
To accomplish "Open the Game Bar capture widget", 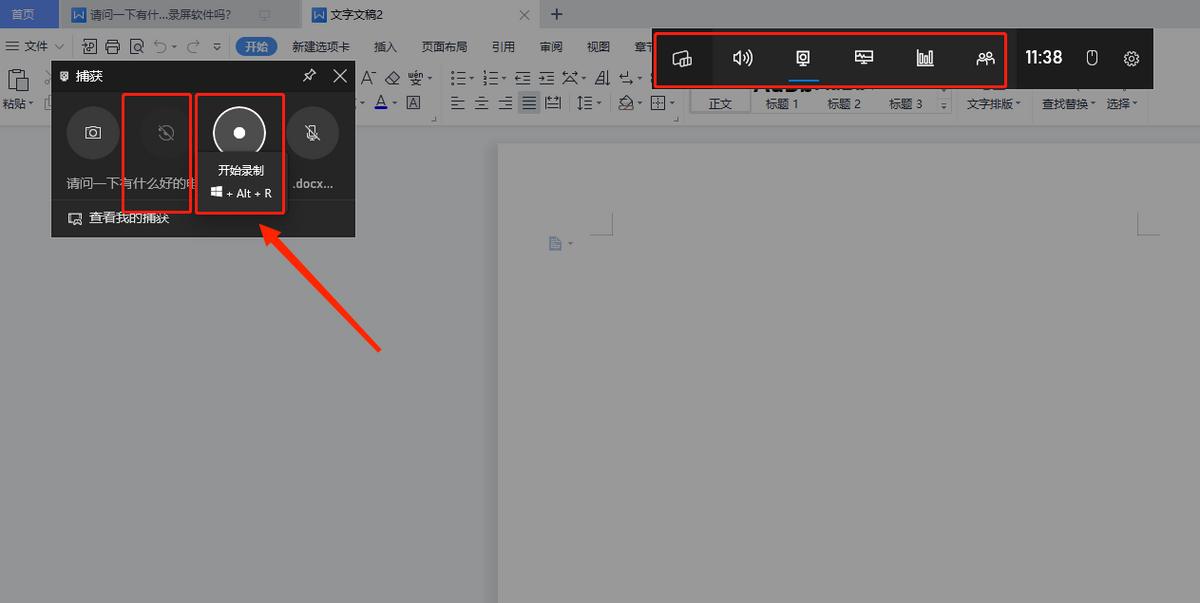I will click(803, 58).
